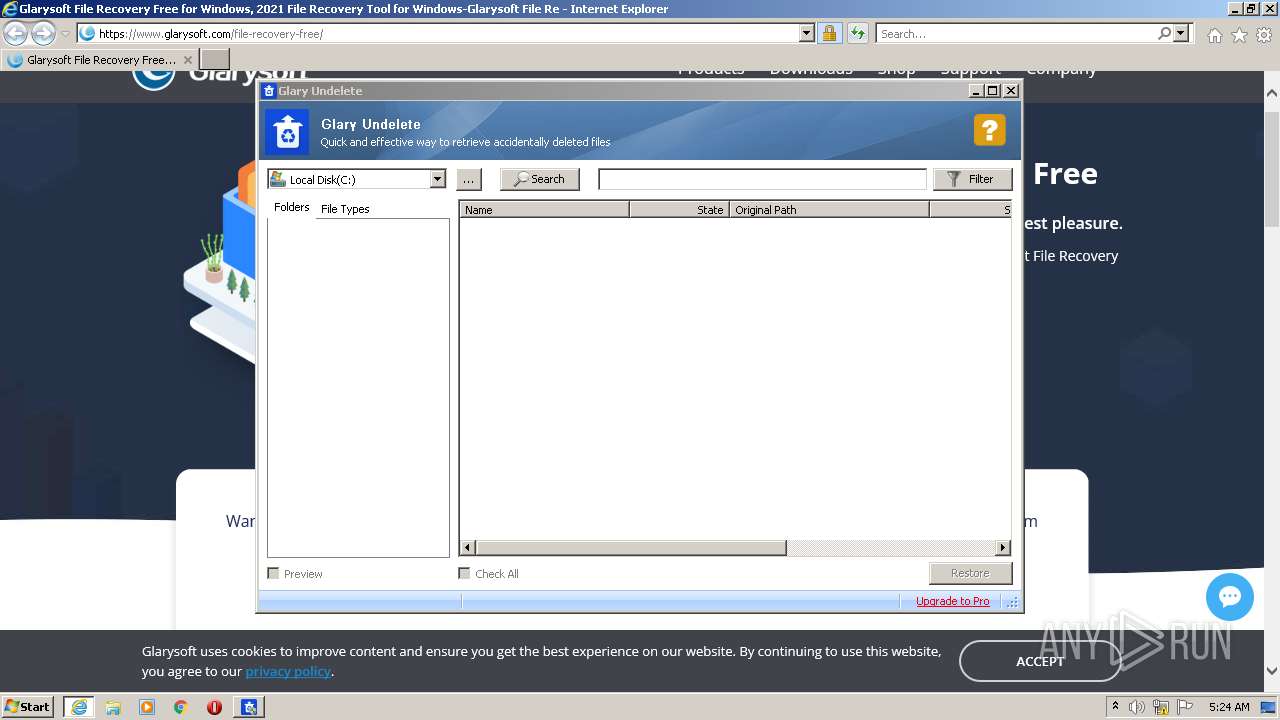The width and height of the screenshot is (1280, 720).
Task: Click the network tray icon
Action: tap(1161, 707)
